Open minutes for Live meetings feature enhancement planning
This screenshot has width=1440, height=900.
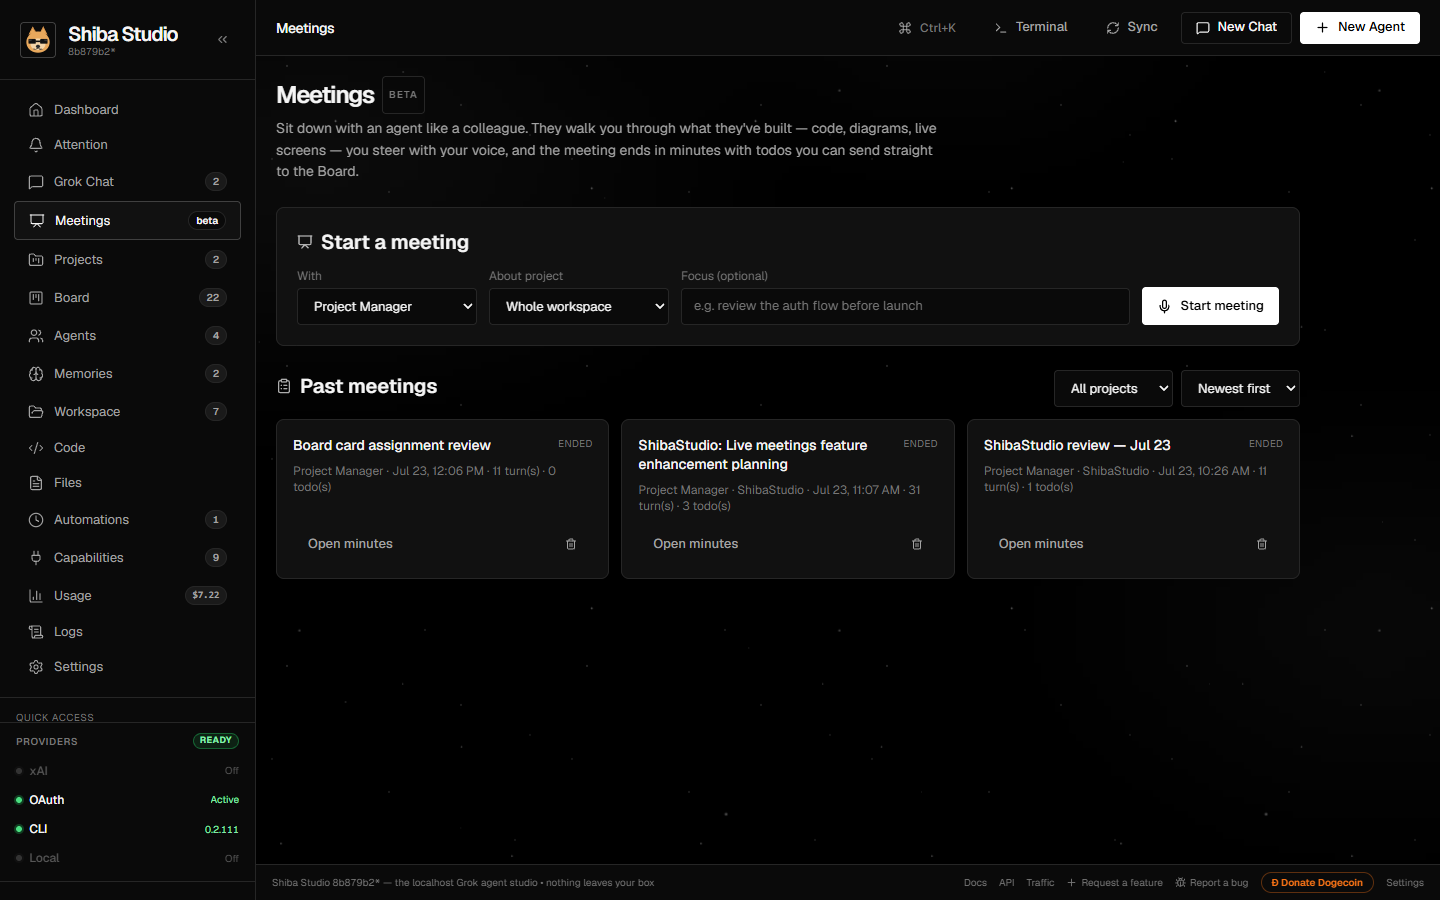click(x=695, y=544)
